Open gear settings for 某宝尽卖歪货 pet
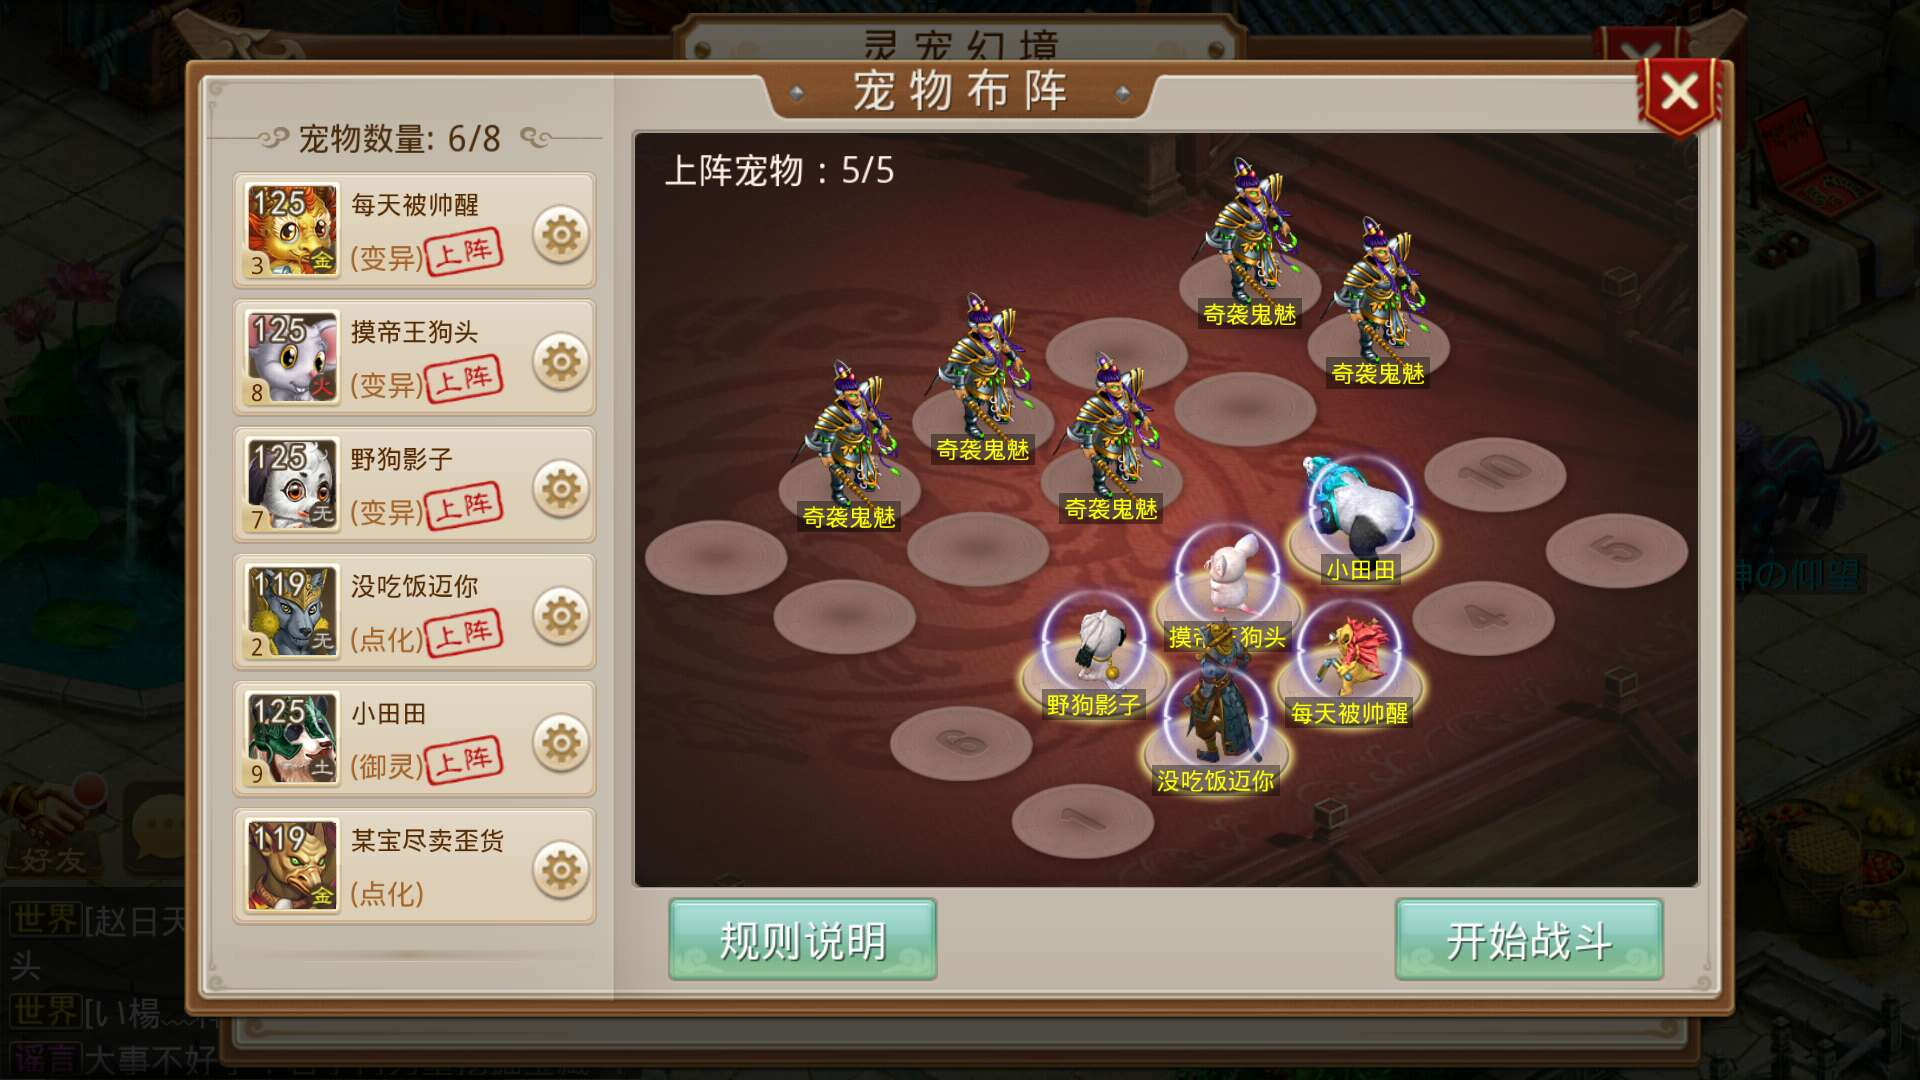The height and width of the screenshot is (1080, 1920). point(561,870)
